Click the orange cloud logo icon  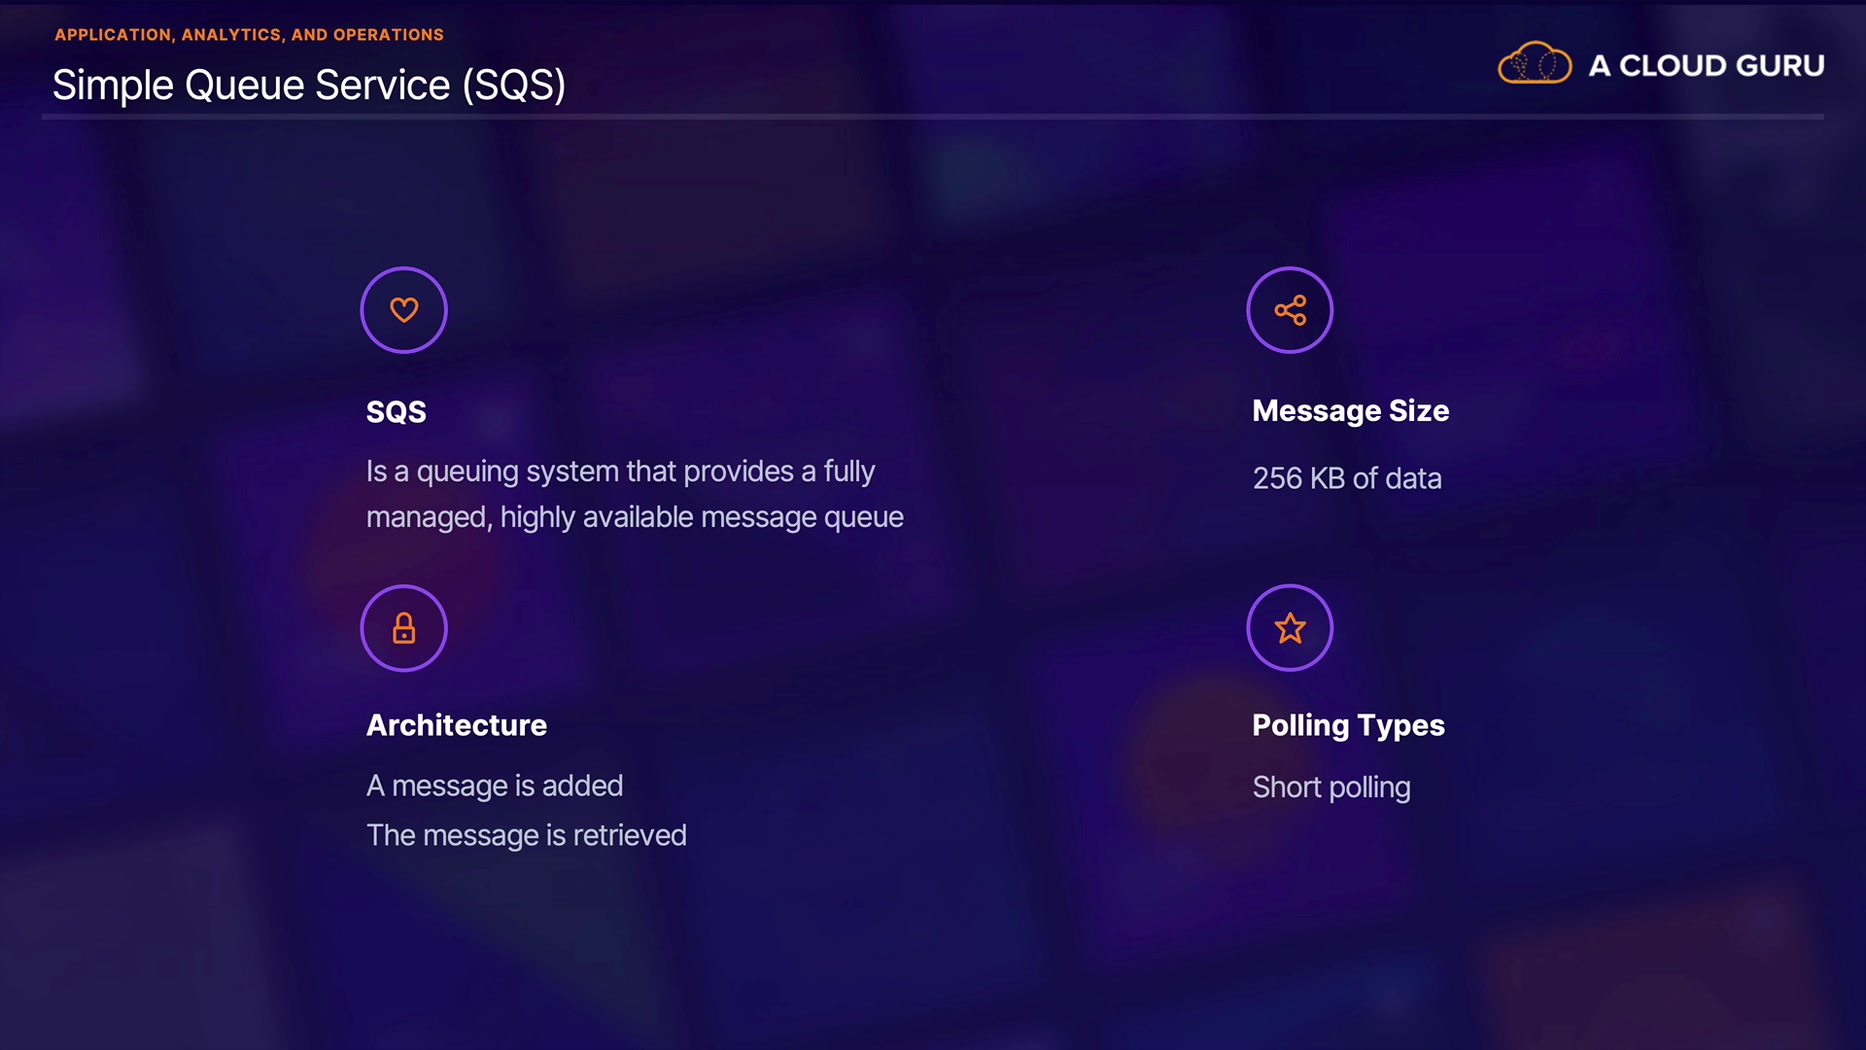(1534, 64)
